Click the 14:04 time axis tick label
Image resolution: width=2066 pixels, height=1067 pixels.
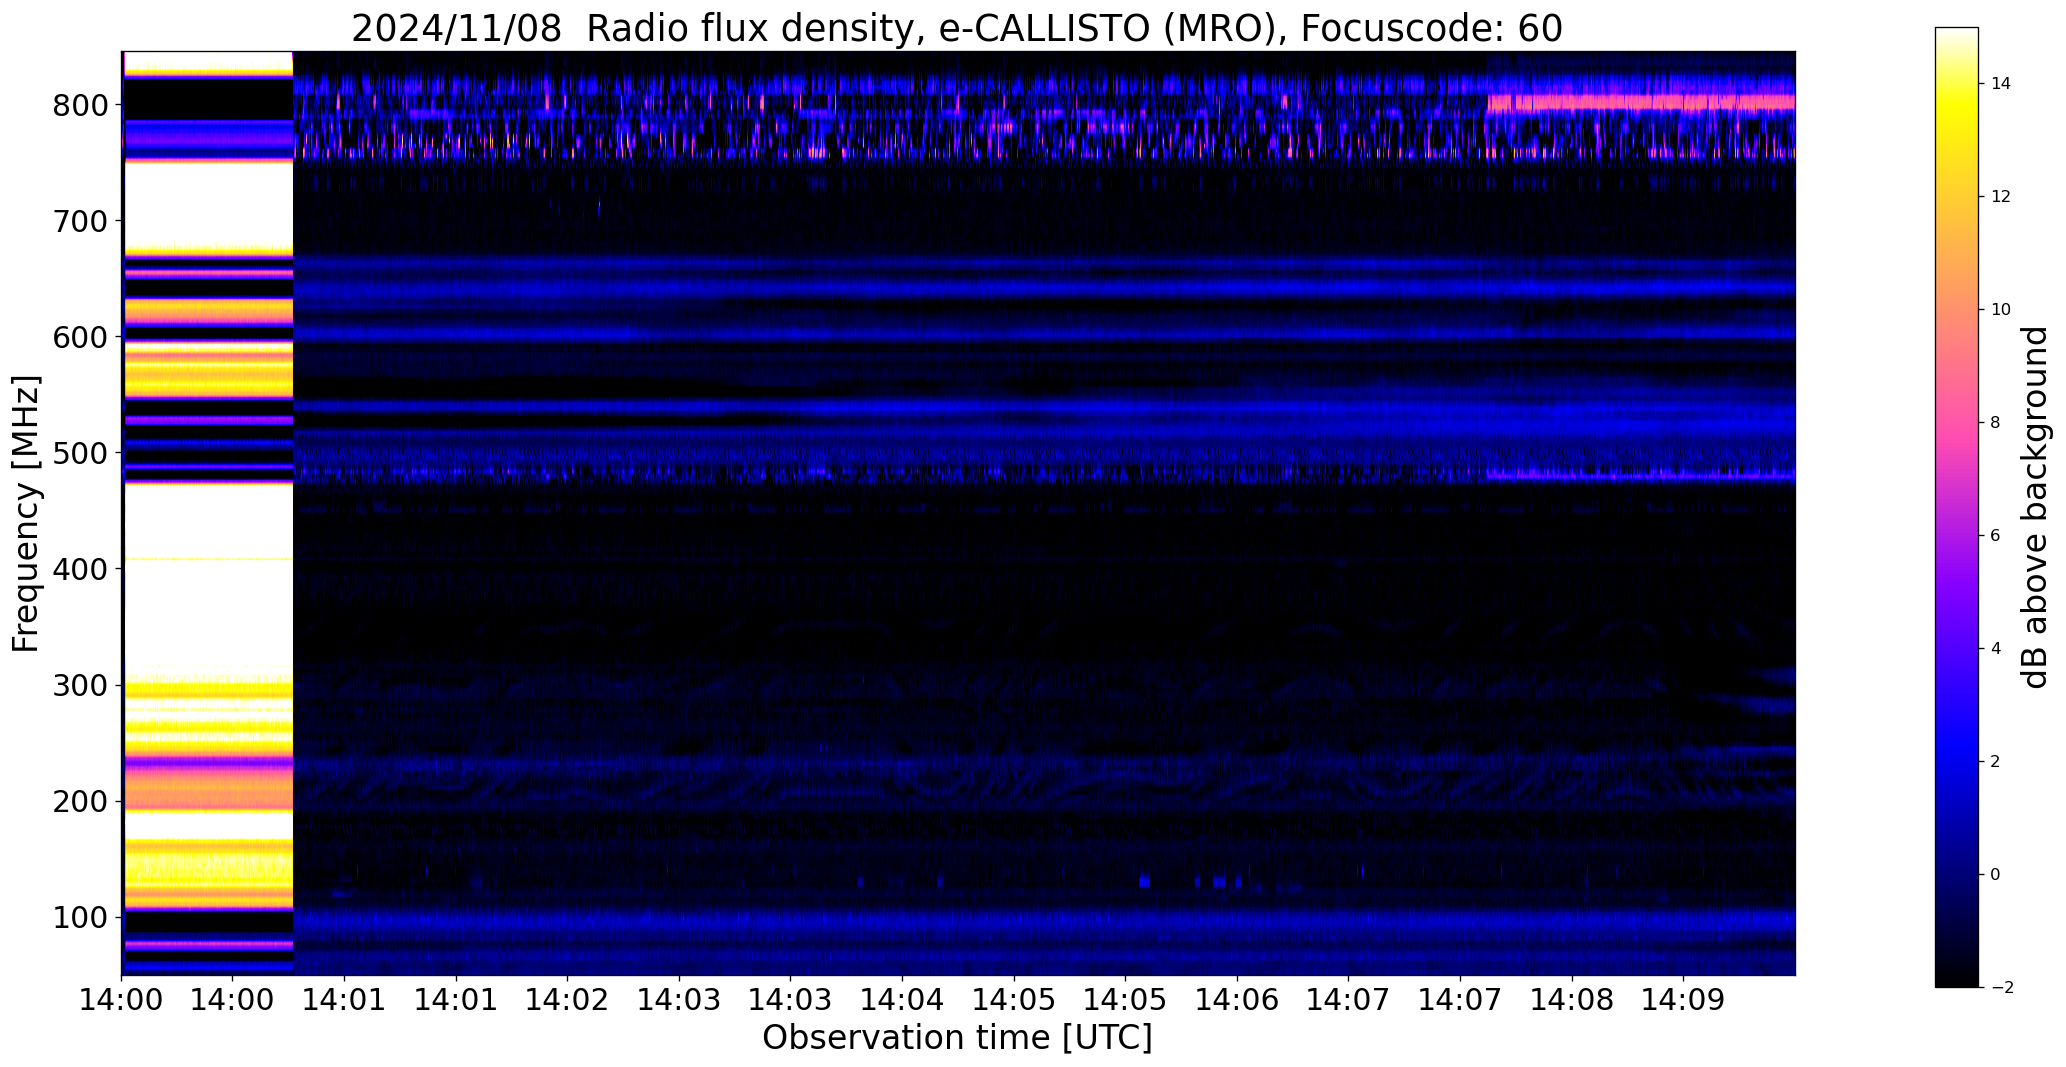click(x=902, y=1000)
